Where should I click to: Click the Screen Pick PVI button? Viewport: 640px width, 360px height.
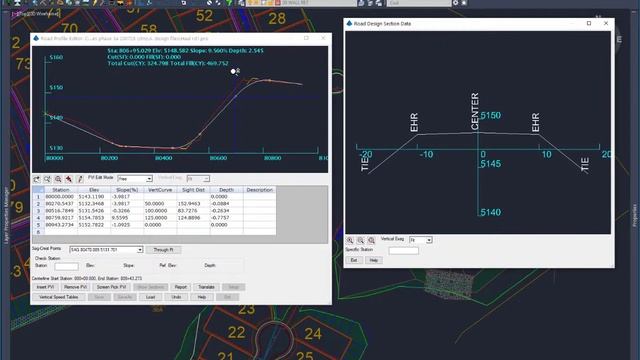coord(111,287)
